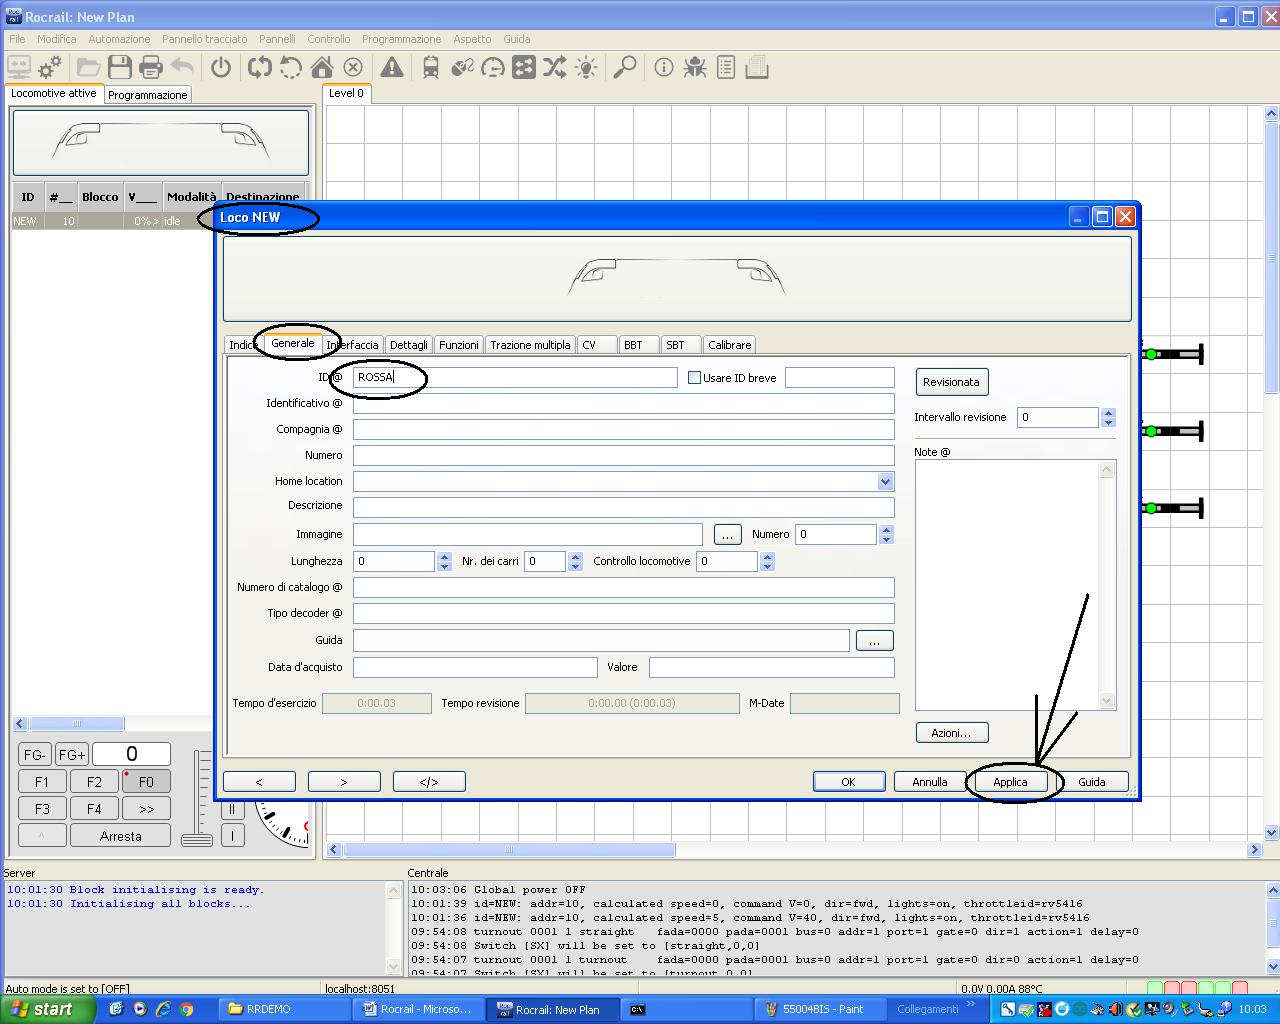
Task: Cancel with Annulla button
Action: (x=929, y=782)
